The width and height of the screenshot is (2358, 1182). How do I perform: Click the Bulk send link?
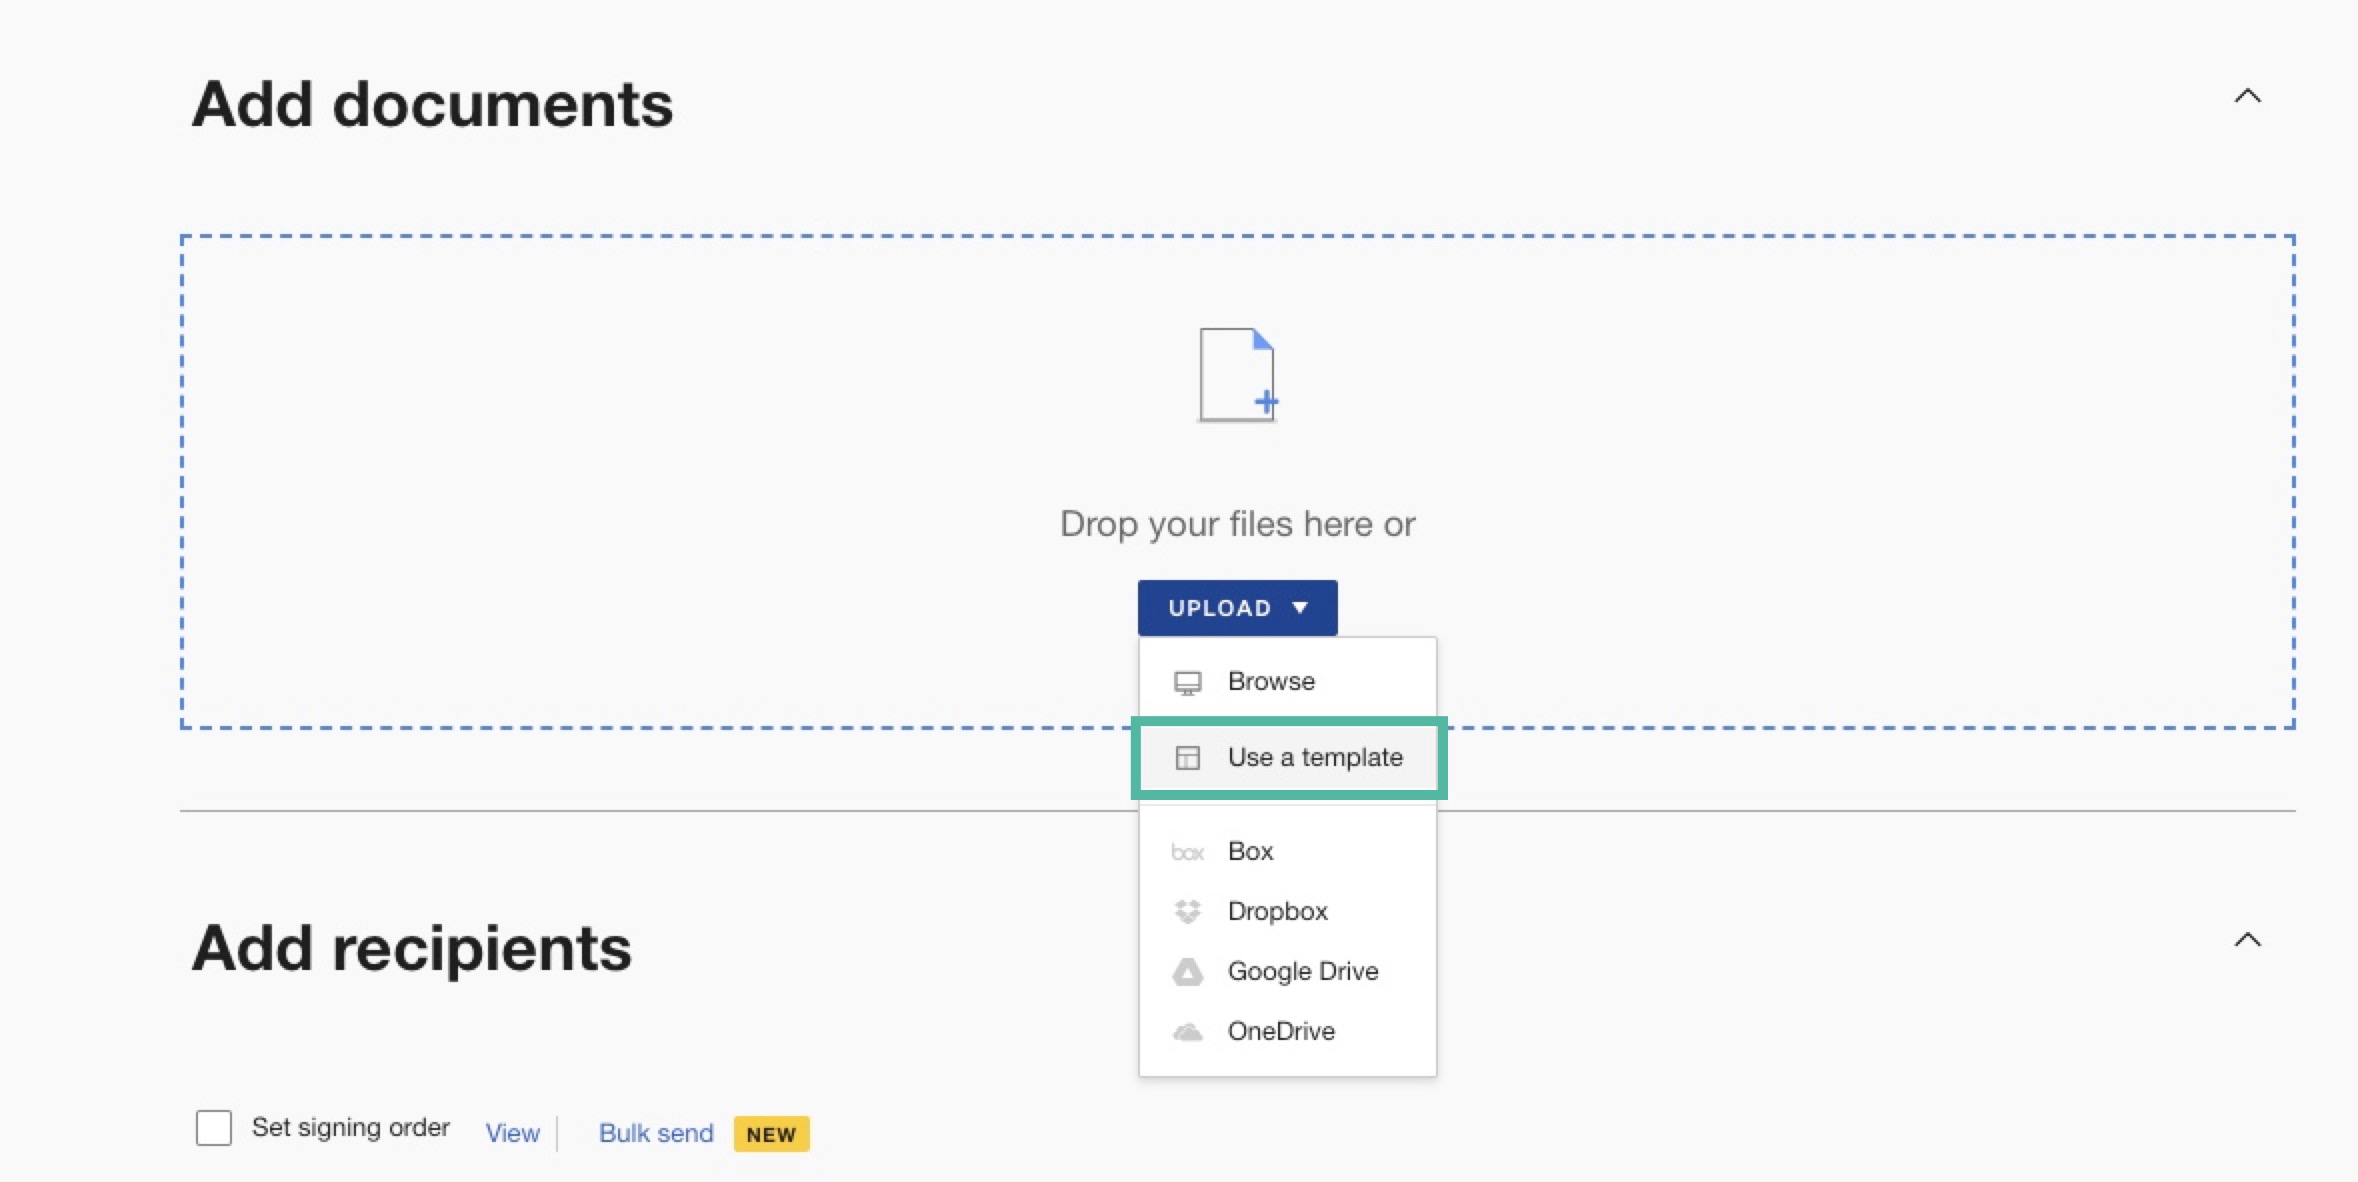coord(655,1132)
